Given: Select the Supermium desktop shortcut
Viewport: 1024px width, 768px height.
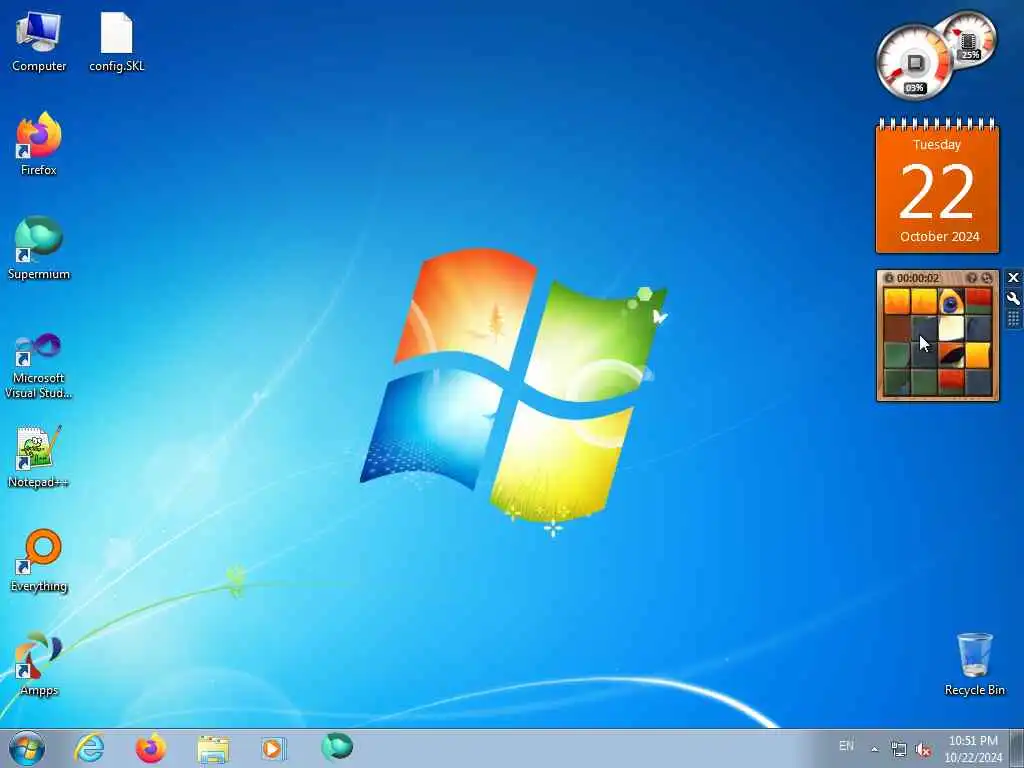Looking at the screenshot, I should pos(39,249).
